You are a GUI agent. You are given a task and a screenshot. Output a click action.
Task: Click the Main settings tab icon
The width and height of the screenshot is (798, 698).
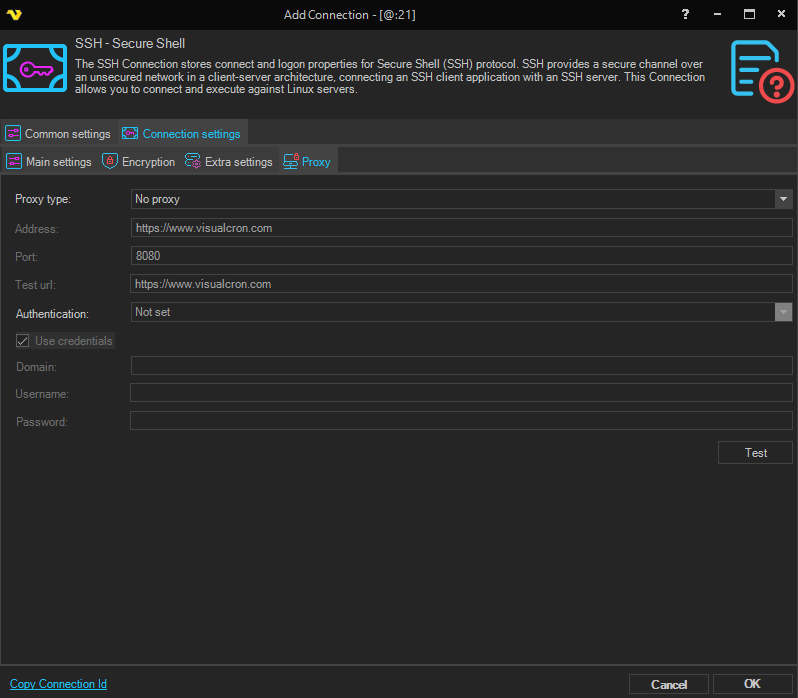[13, 161]
